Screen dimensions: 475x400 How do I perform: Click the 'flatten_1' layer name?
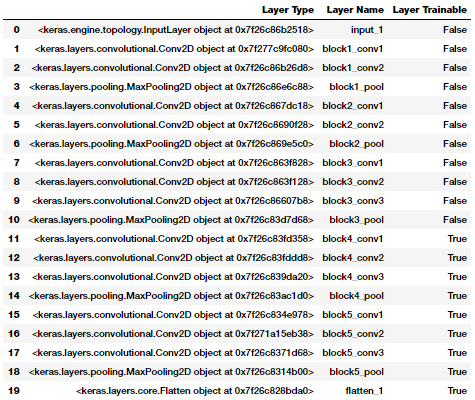point(364,391)
